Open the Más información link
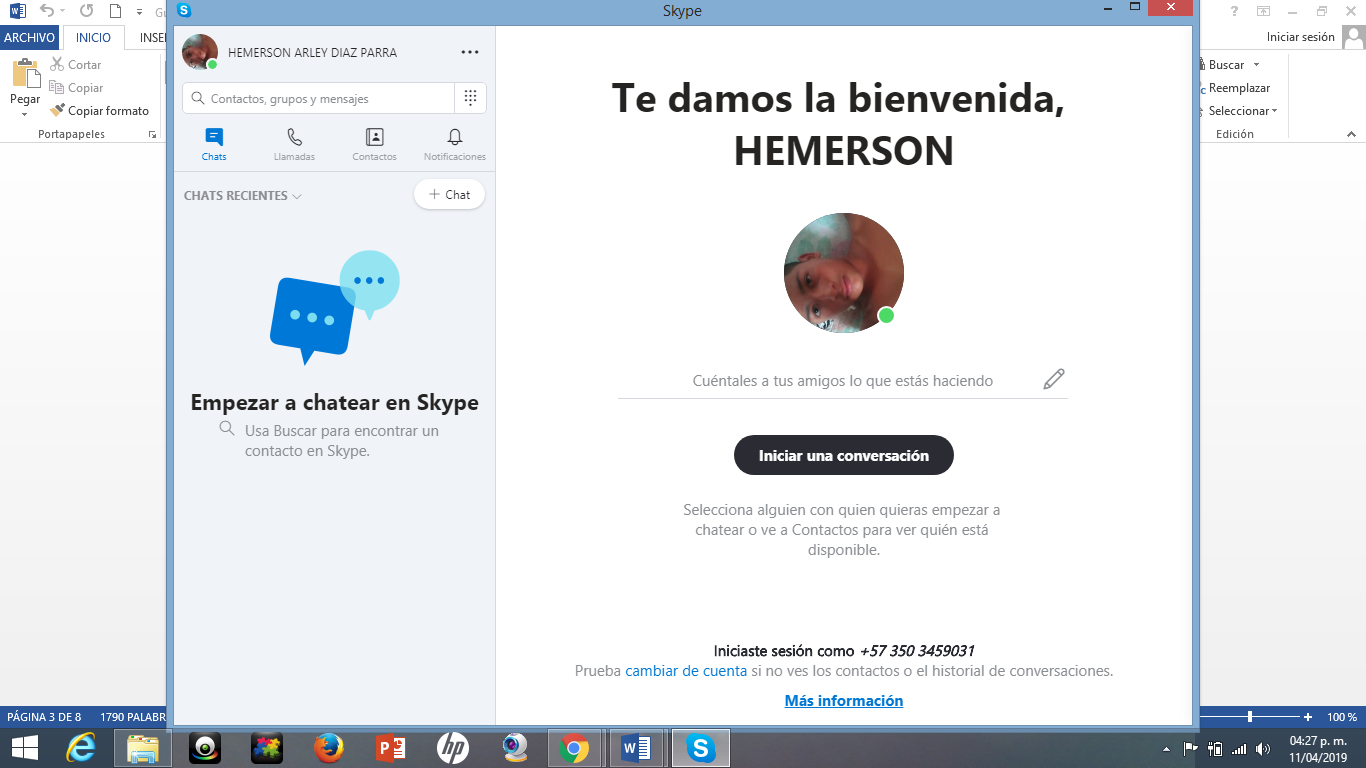 click(x=844, y=701)
